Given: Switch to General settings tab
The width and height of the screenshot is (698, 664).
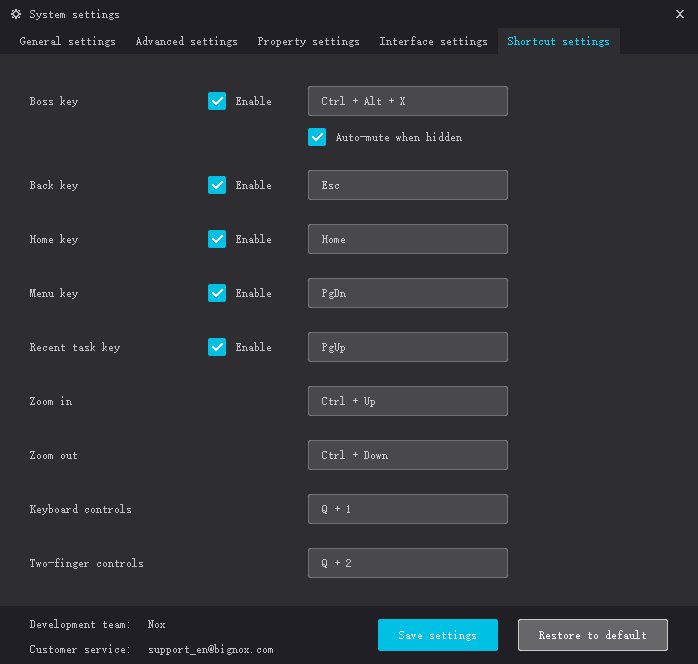Looking at the screenshot, I should [67, 42].
